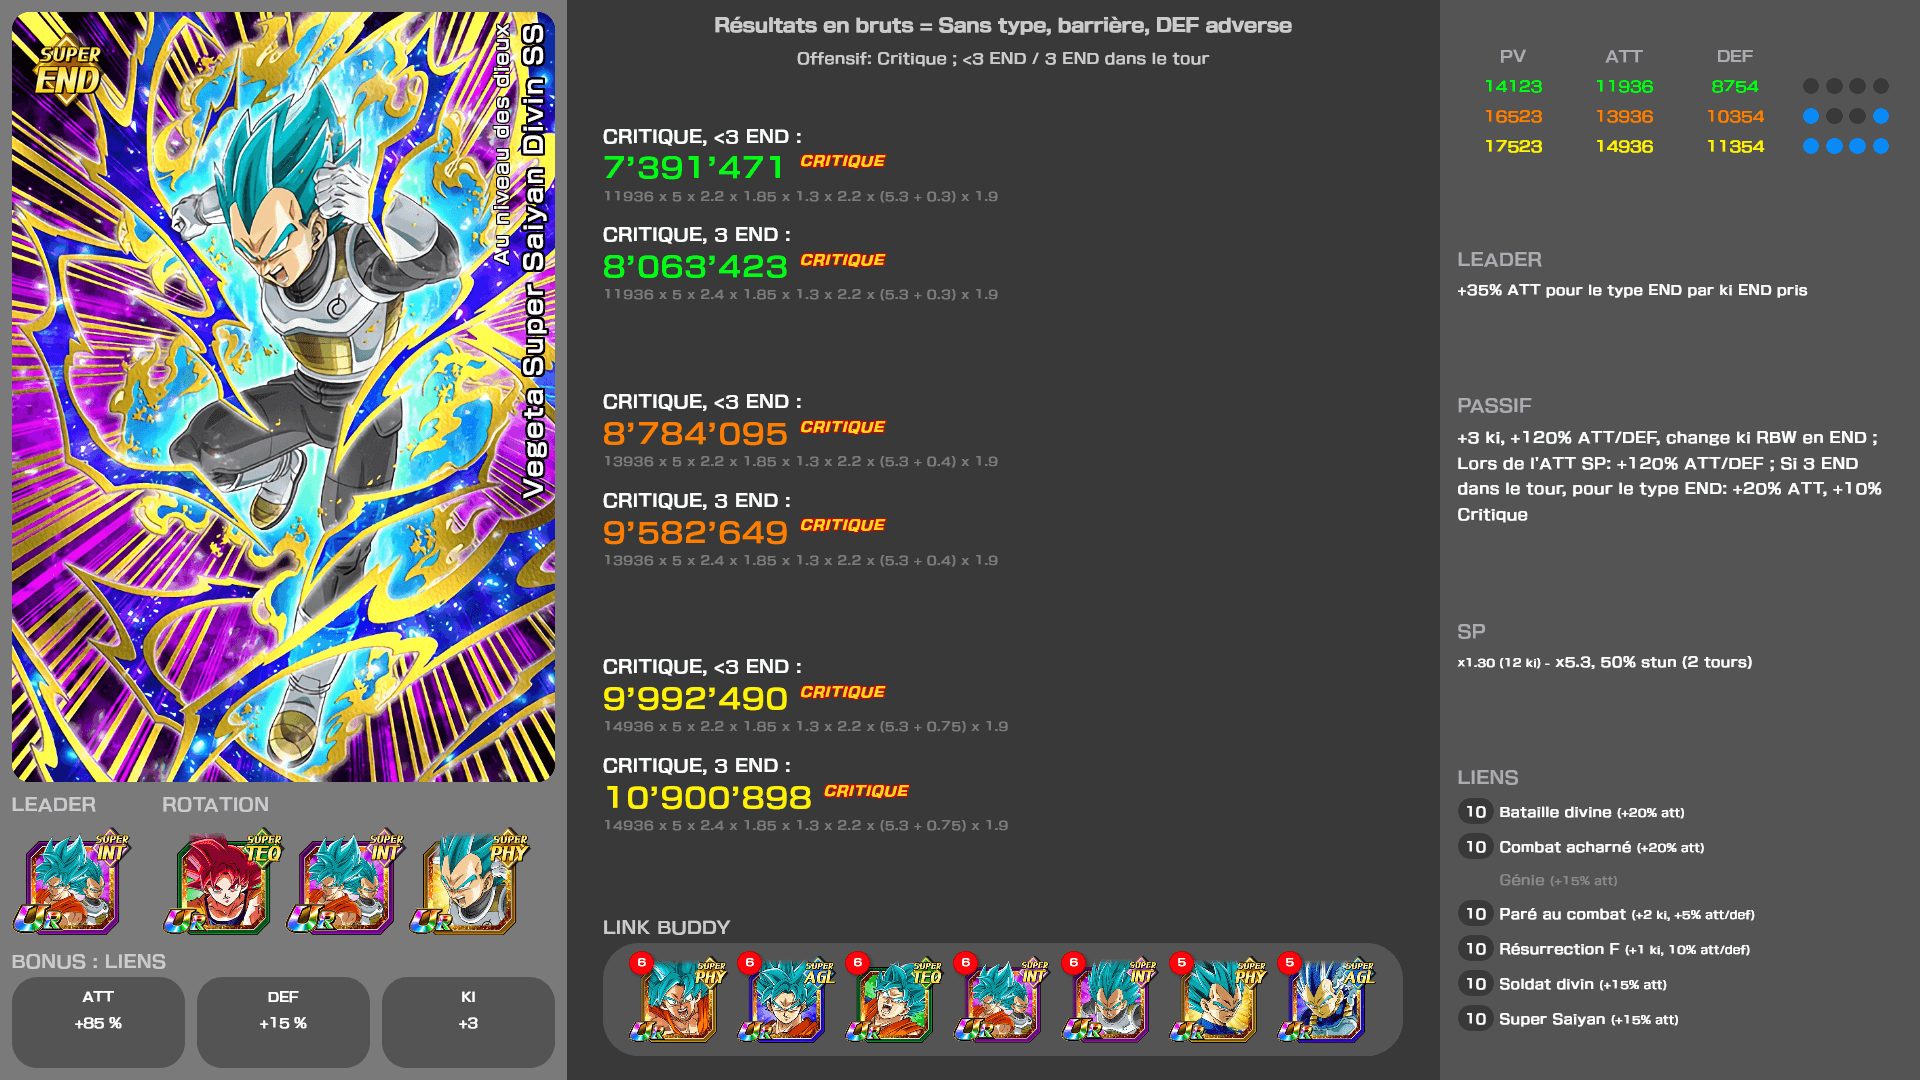This screenshot has width=1920, height=1080.
Task: Click the Résurrection F link name
Action: point(1559,949)
